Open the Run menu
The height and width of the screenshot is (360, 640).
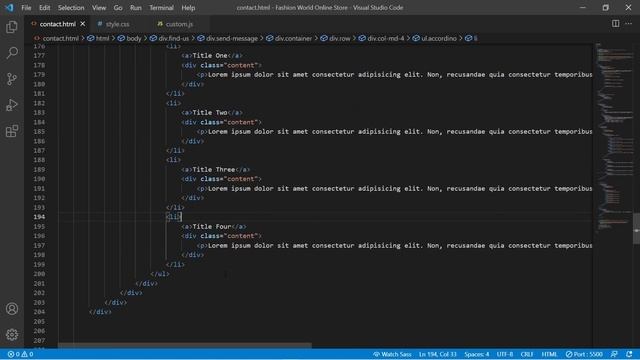point(136,8)
